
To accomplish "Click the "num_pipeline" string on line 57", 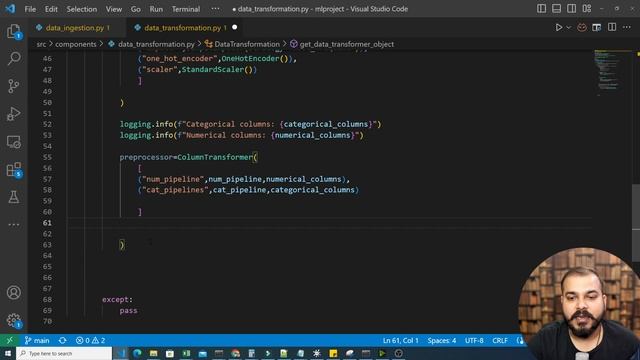I will coord(173,179).
